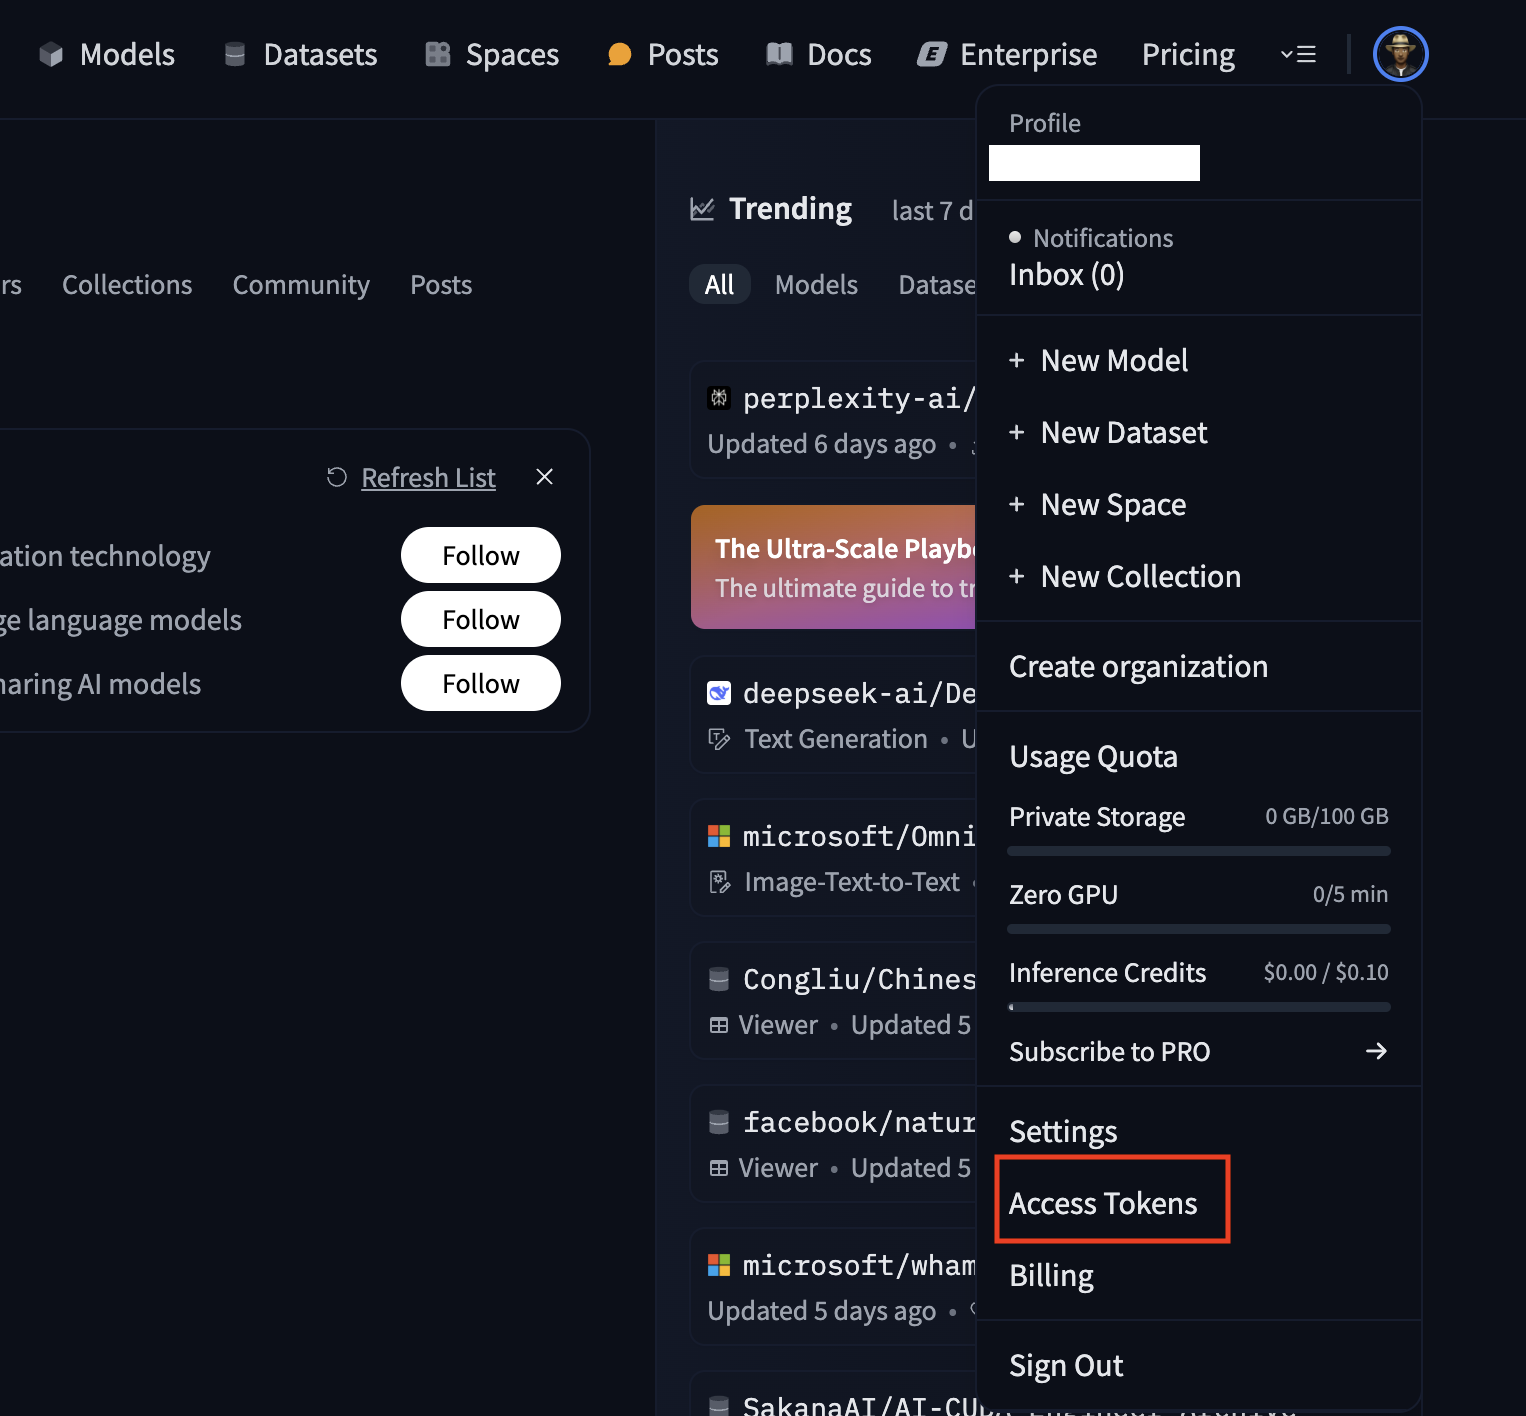Click the plus icon beside New Space
The width and height of the screenshot is (1526, 1416).
(x=1017, y=504)
